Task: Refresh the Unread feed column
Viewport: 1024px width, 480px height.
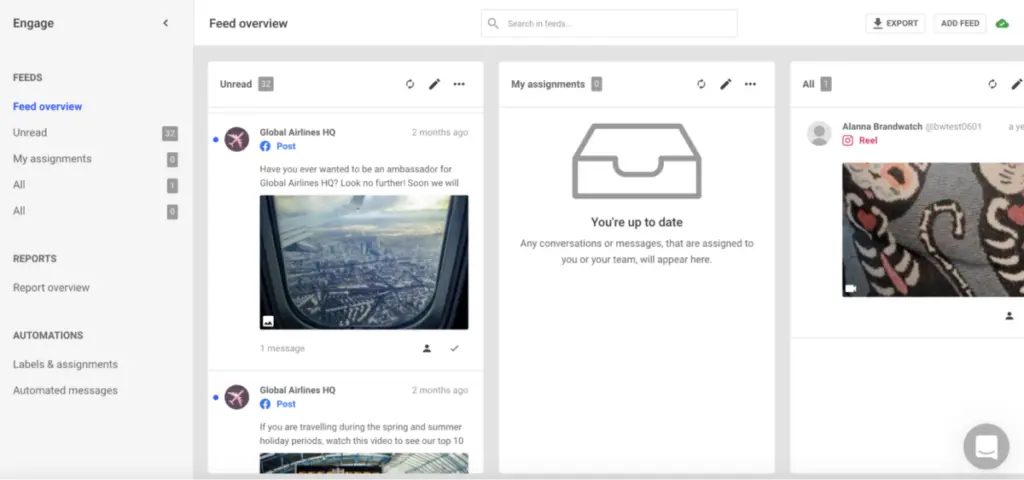Action: click(x=410, y=84)
